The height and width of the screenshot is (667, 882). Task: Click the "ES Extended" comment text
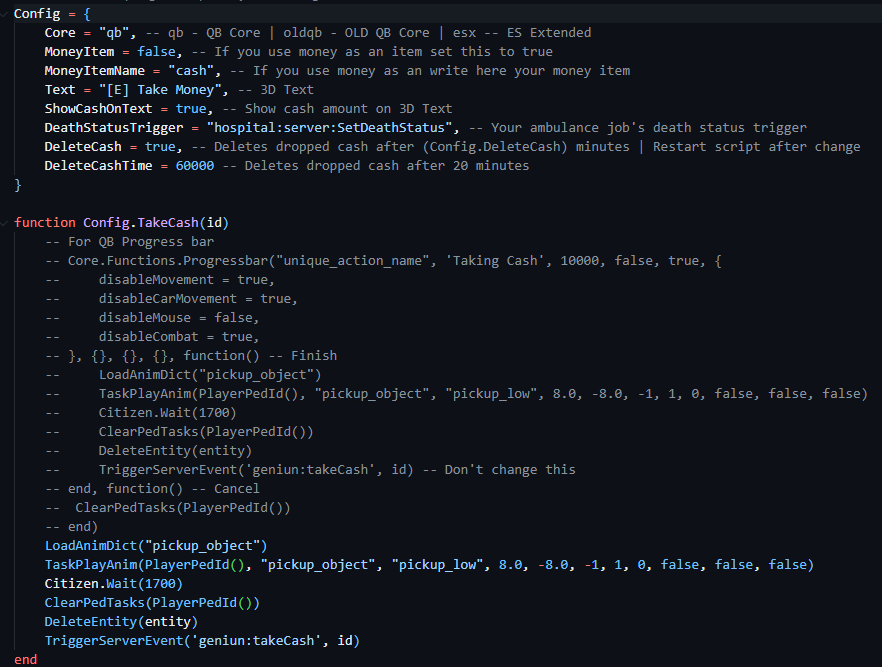click(x=549, y=33)
